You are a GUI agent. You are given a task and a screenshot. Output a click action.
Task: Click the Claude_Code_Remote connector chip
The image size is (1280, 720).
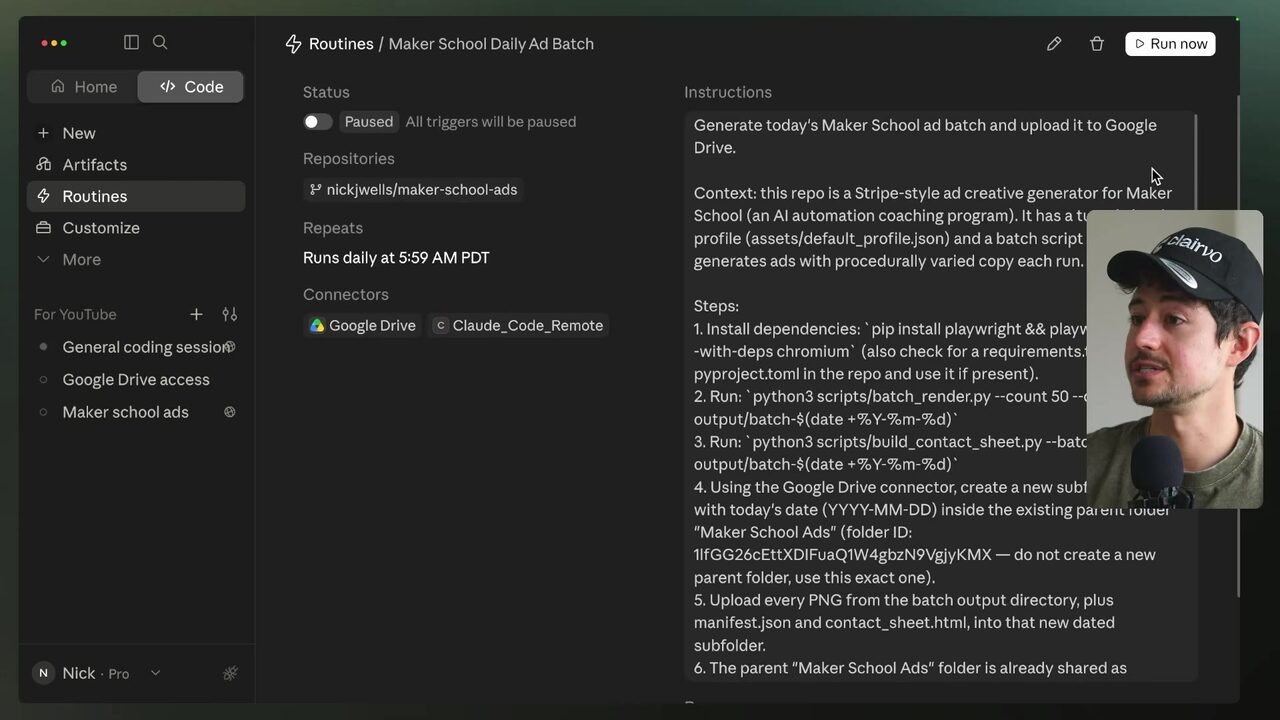[x=518, y=326]
